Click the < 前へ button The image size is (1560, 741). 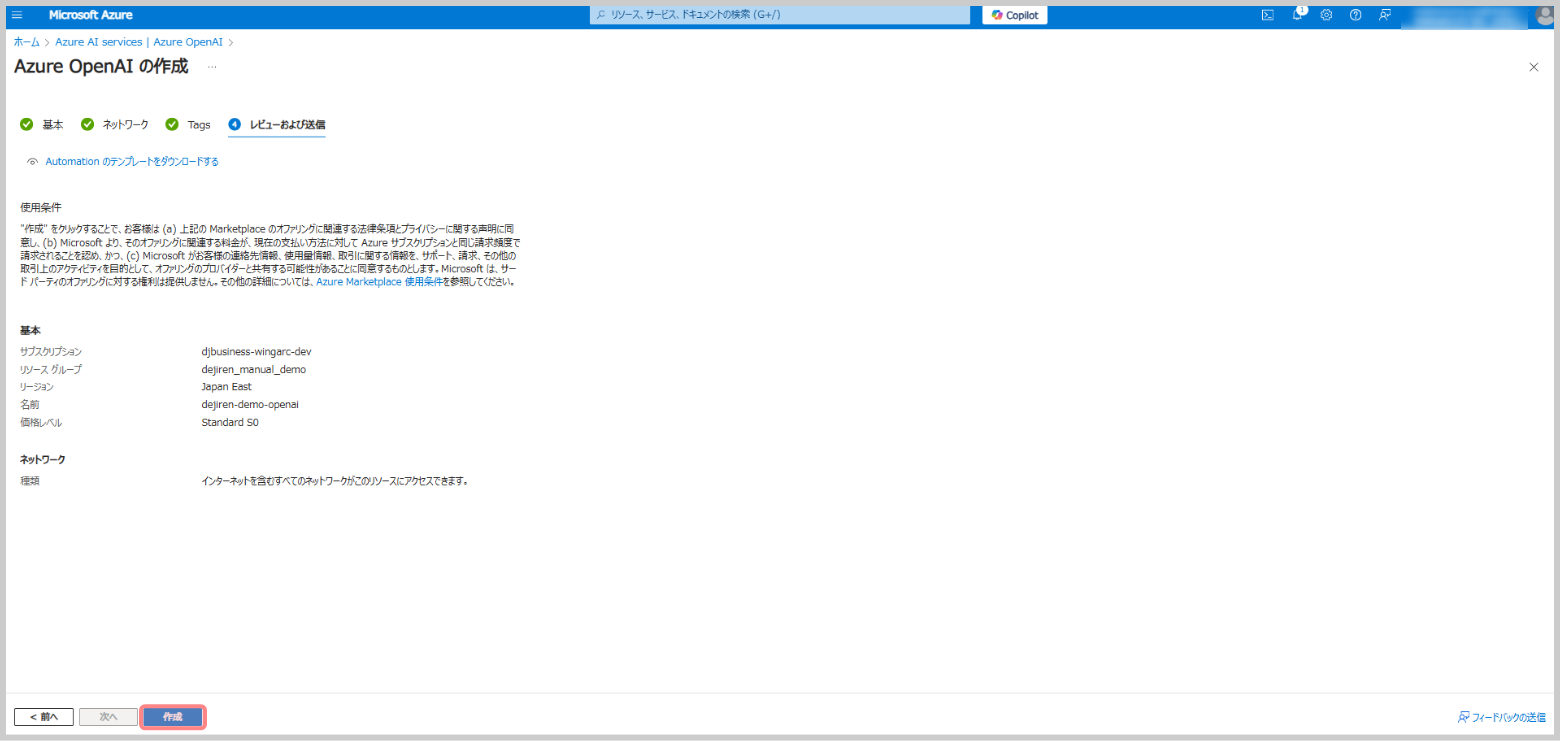[44, 717]
